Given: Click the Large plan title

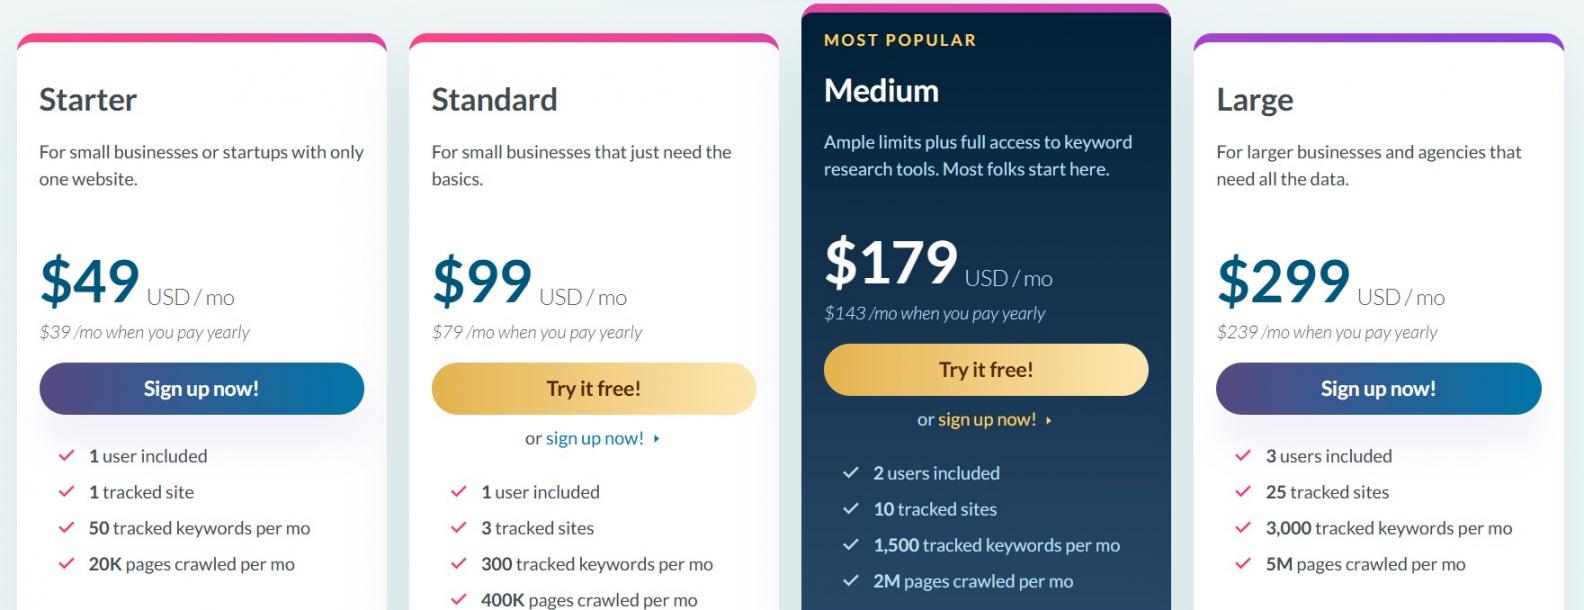Looking at the screenshot, I should pos(1254,100).
